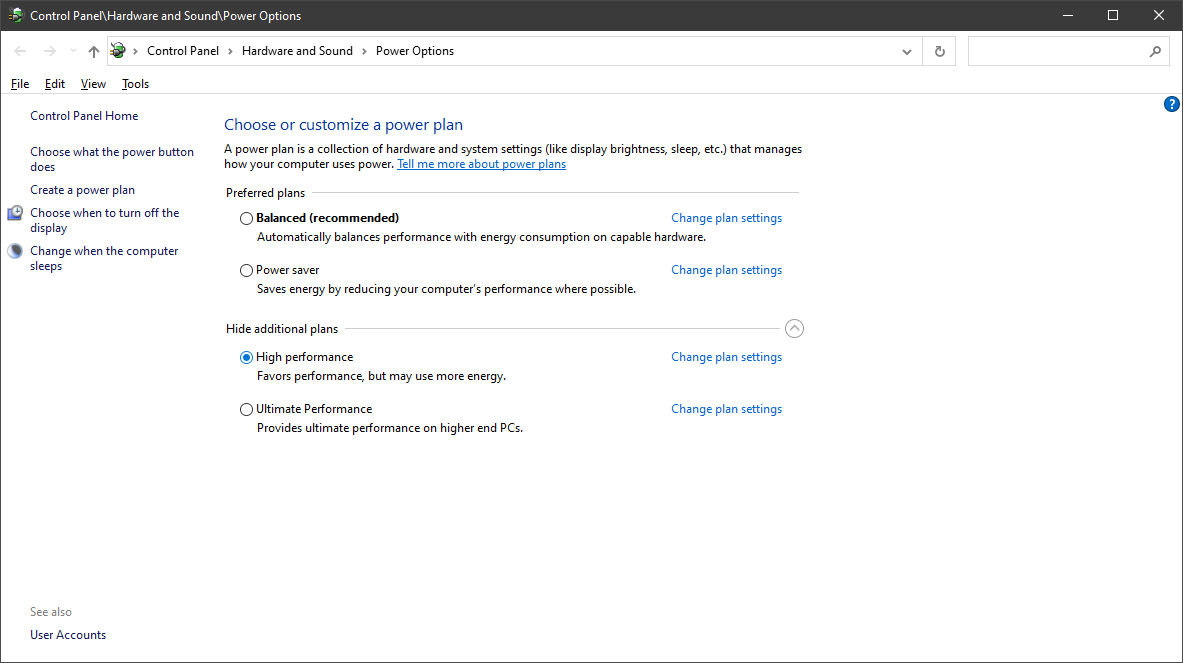Click inside the search input field
The image size is (1183, 663).
1050,50
